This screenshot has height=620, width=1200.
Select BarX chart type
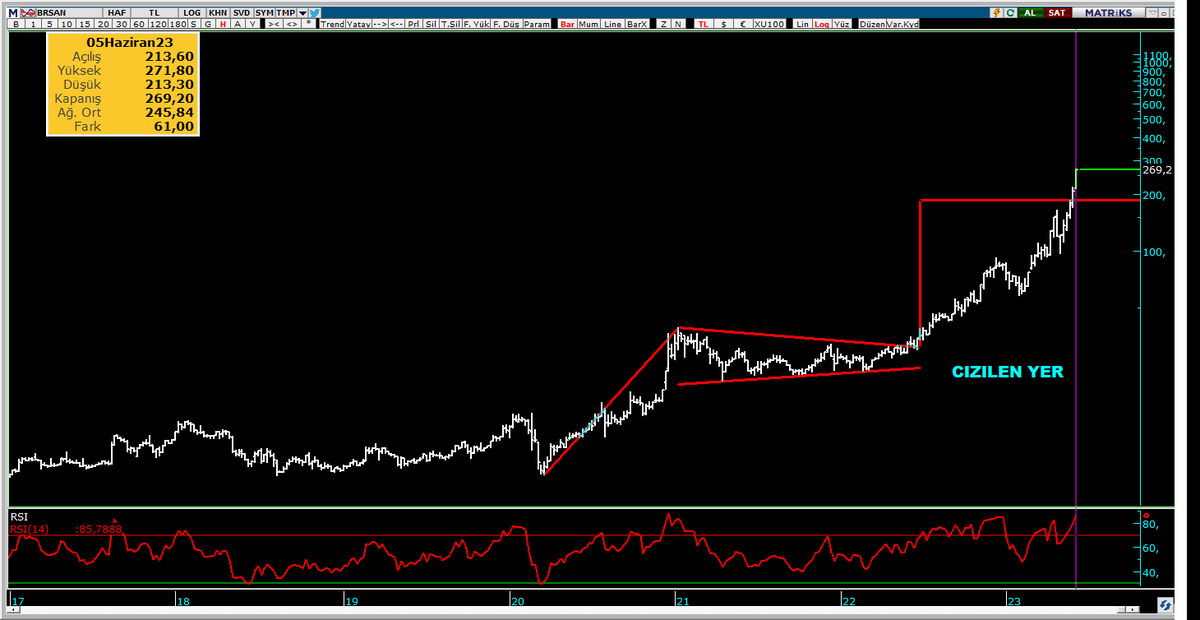[x=637, y=24]
